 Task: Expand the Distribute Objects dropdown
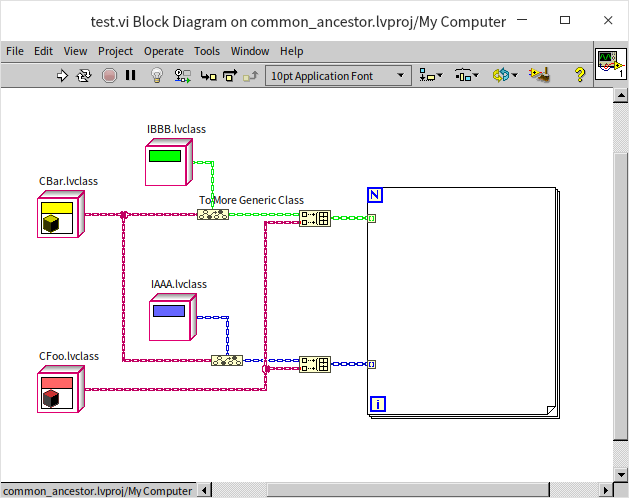pos(466,75)
